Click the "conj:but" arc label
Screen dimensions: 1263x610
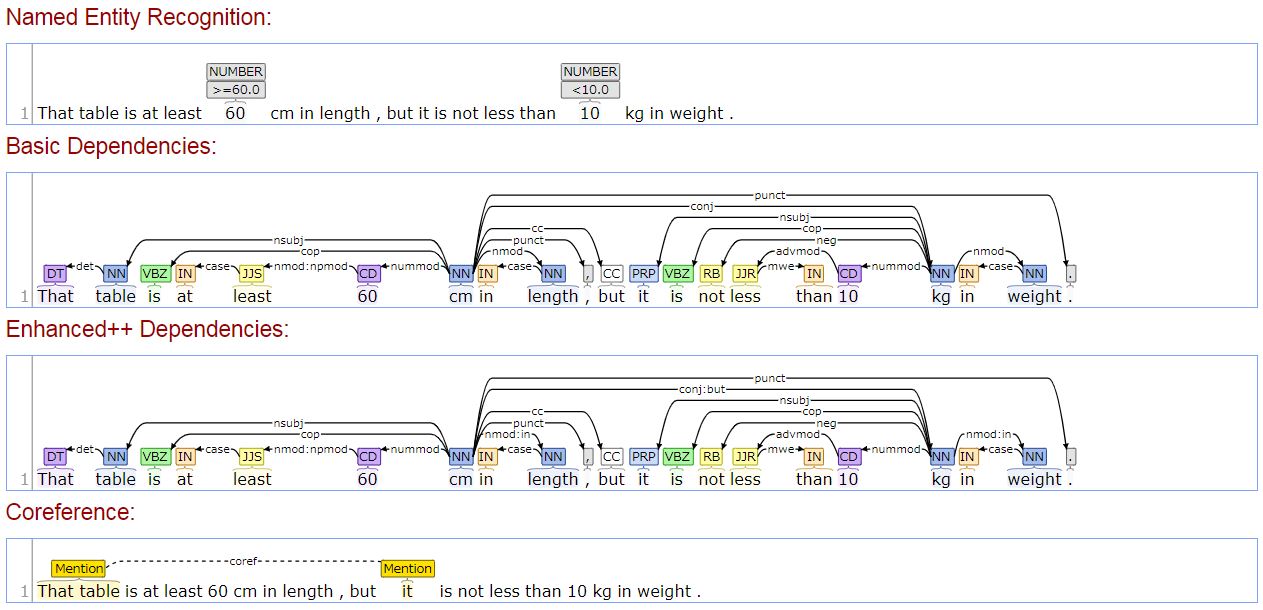point(702,389)
